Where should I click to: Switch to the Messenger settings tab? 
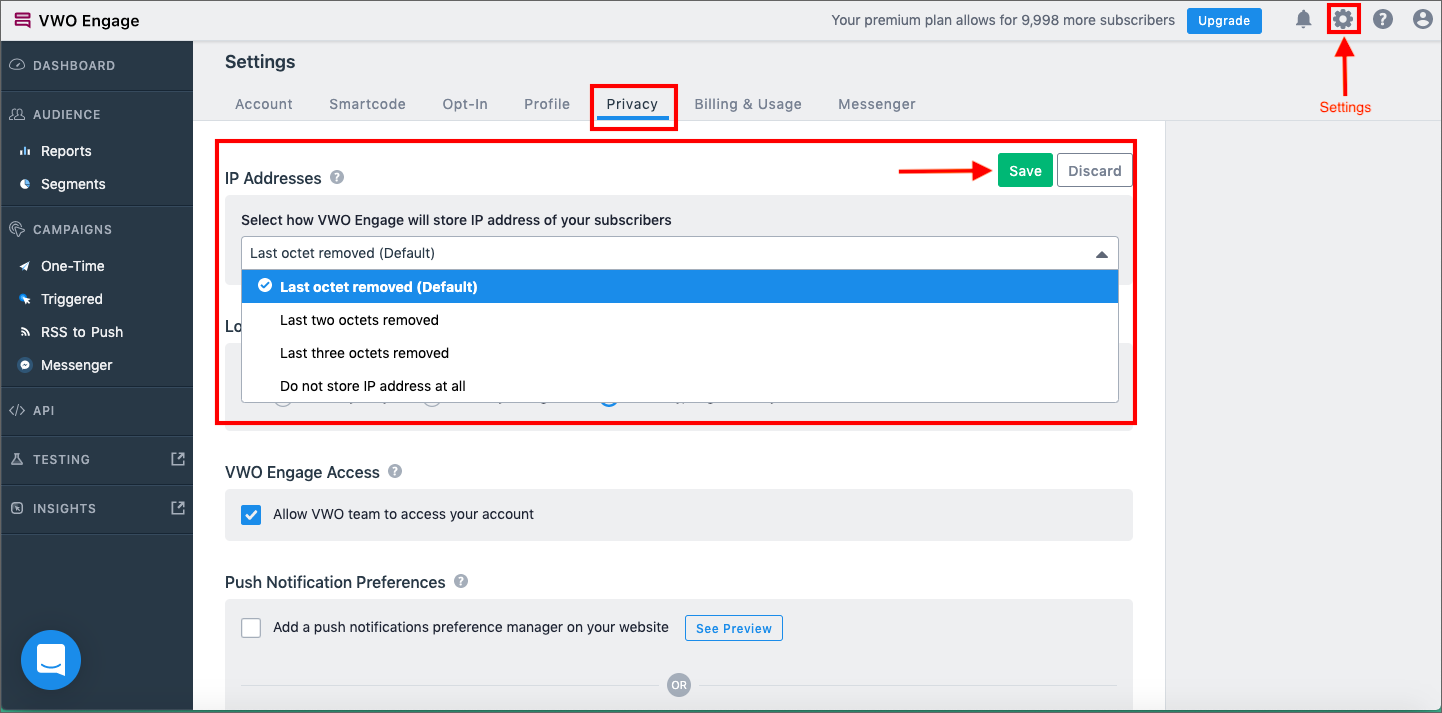pos(877,104)
